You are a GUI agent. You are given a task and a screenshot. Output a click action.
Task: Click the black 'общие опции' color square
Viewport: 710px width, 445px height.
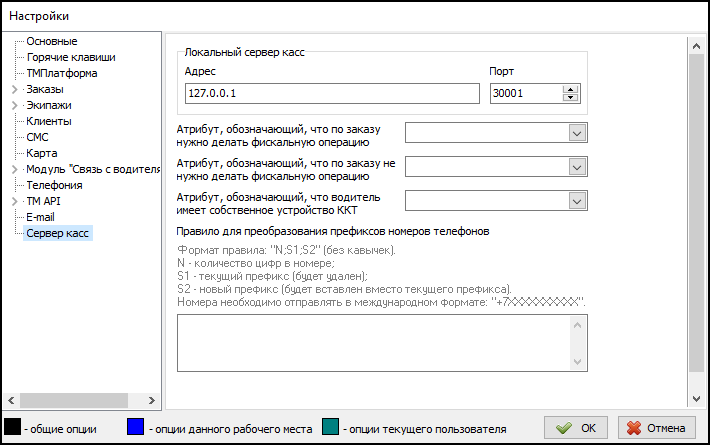point(12,428)
